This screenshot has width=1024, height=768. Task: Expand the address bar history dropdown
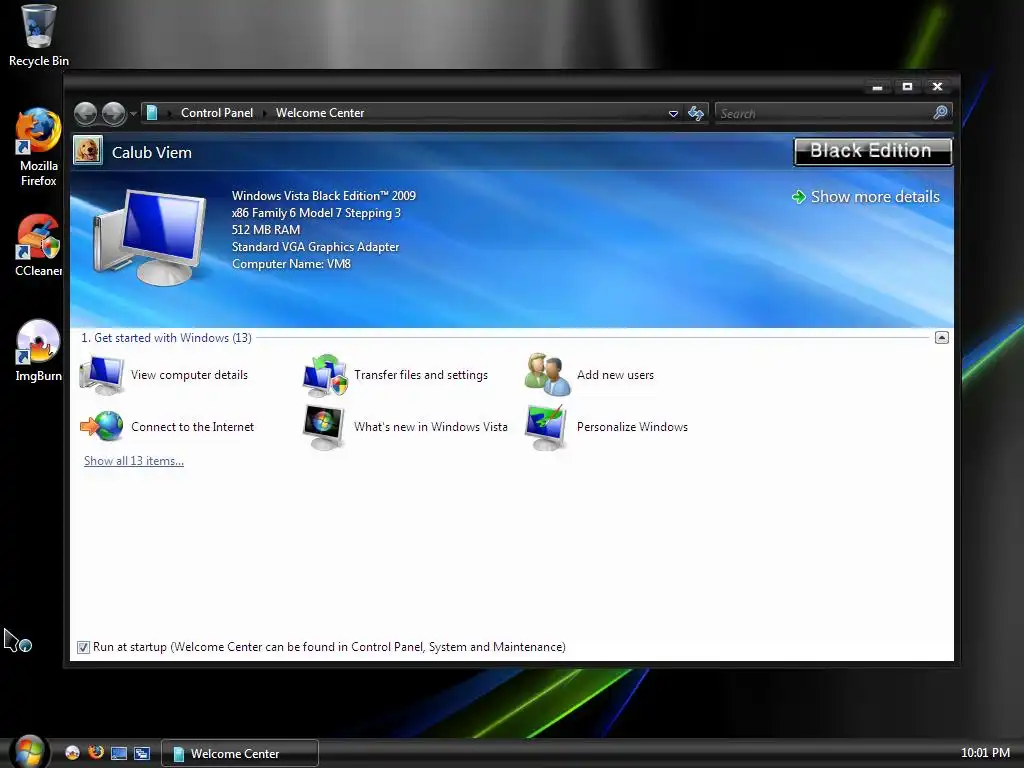pyautogui.click(x=673, y=114)
